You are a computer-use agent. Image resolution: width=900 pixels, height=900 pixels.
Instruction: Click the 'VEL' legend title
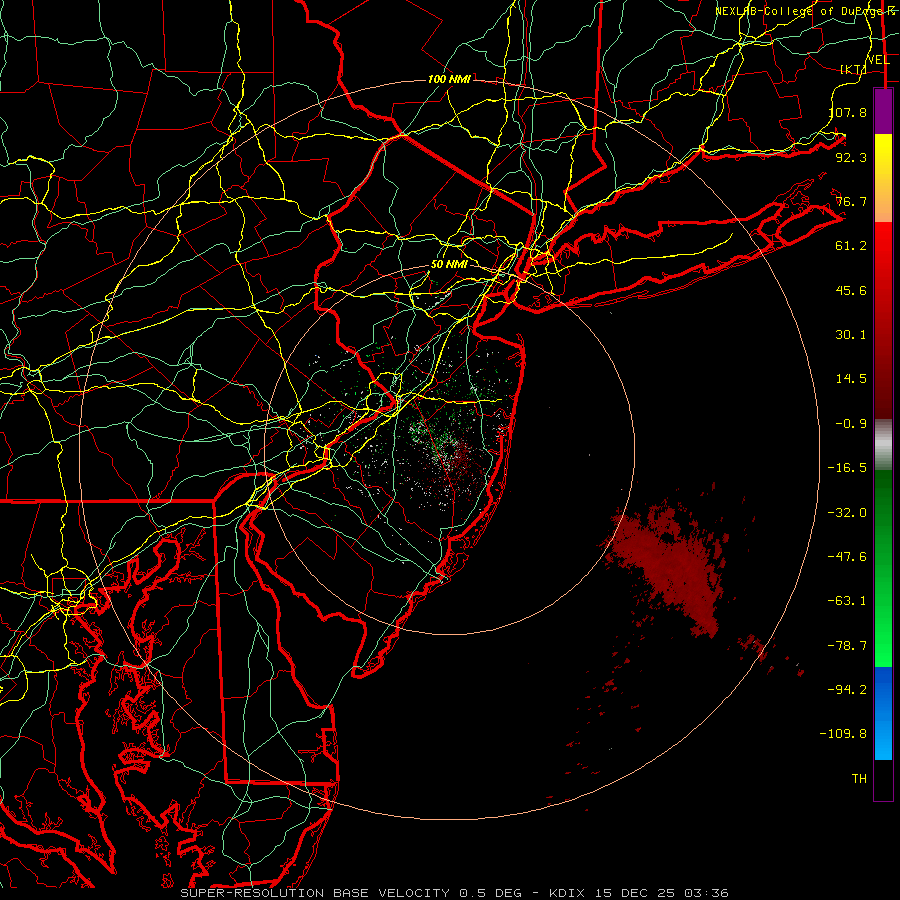(878, 60)
